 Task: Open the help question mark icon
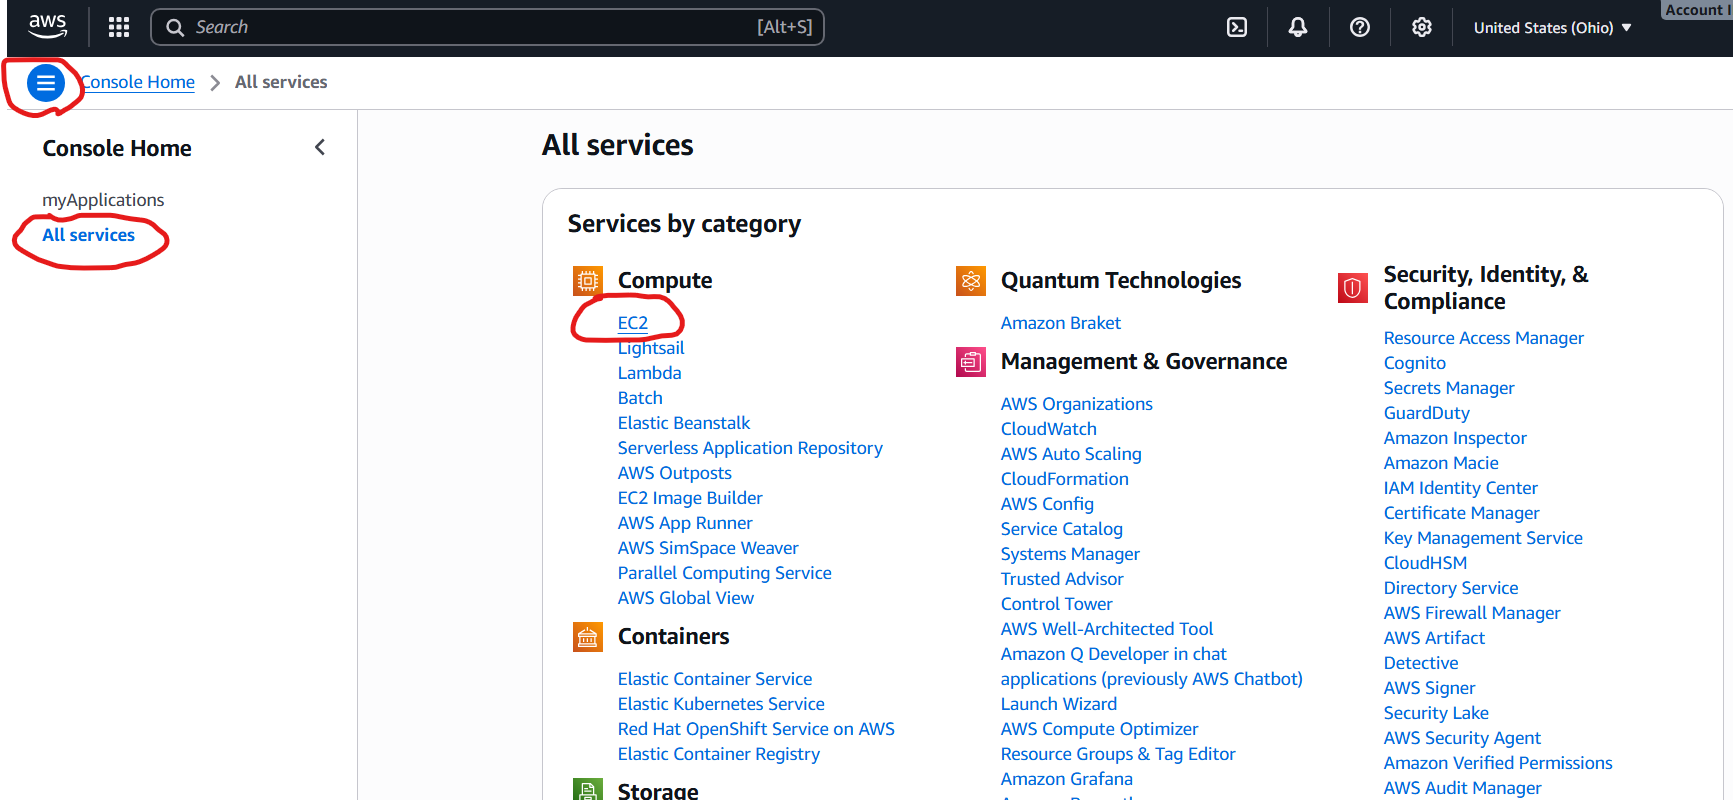[x=1360, y=27]
